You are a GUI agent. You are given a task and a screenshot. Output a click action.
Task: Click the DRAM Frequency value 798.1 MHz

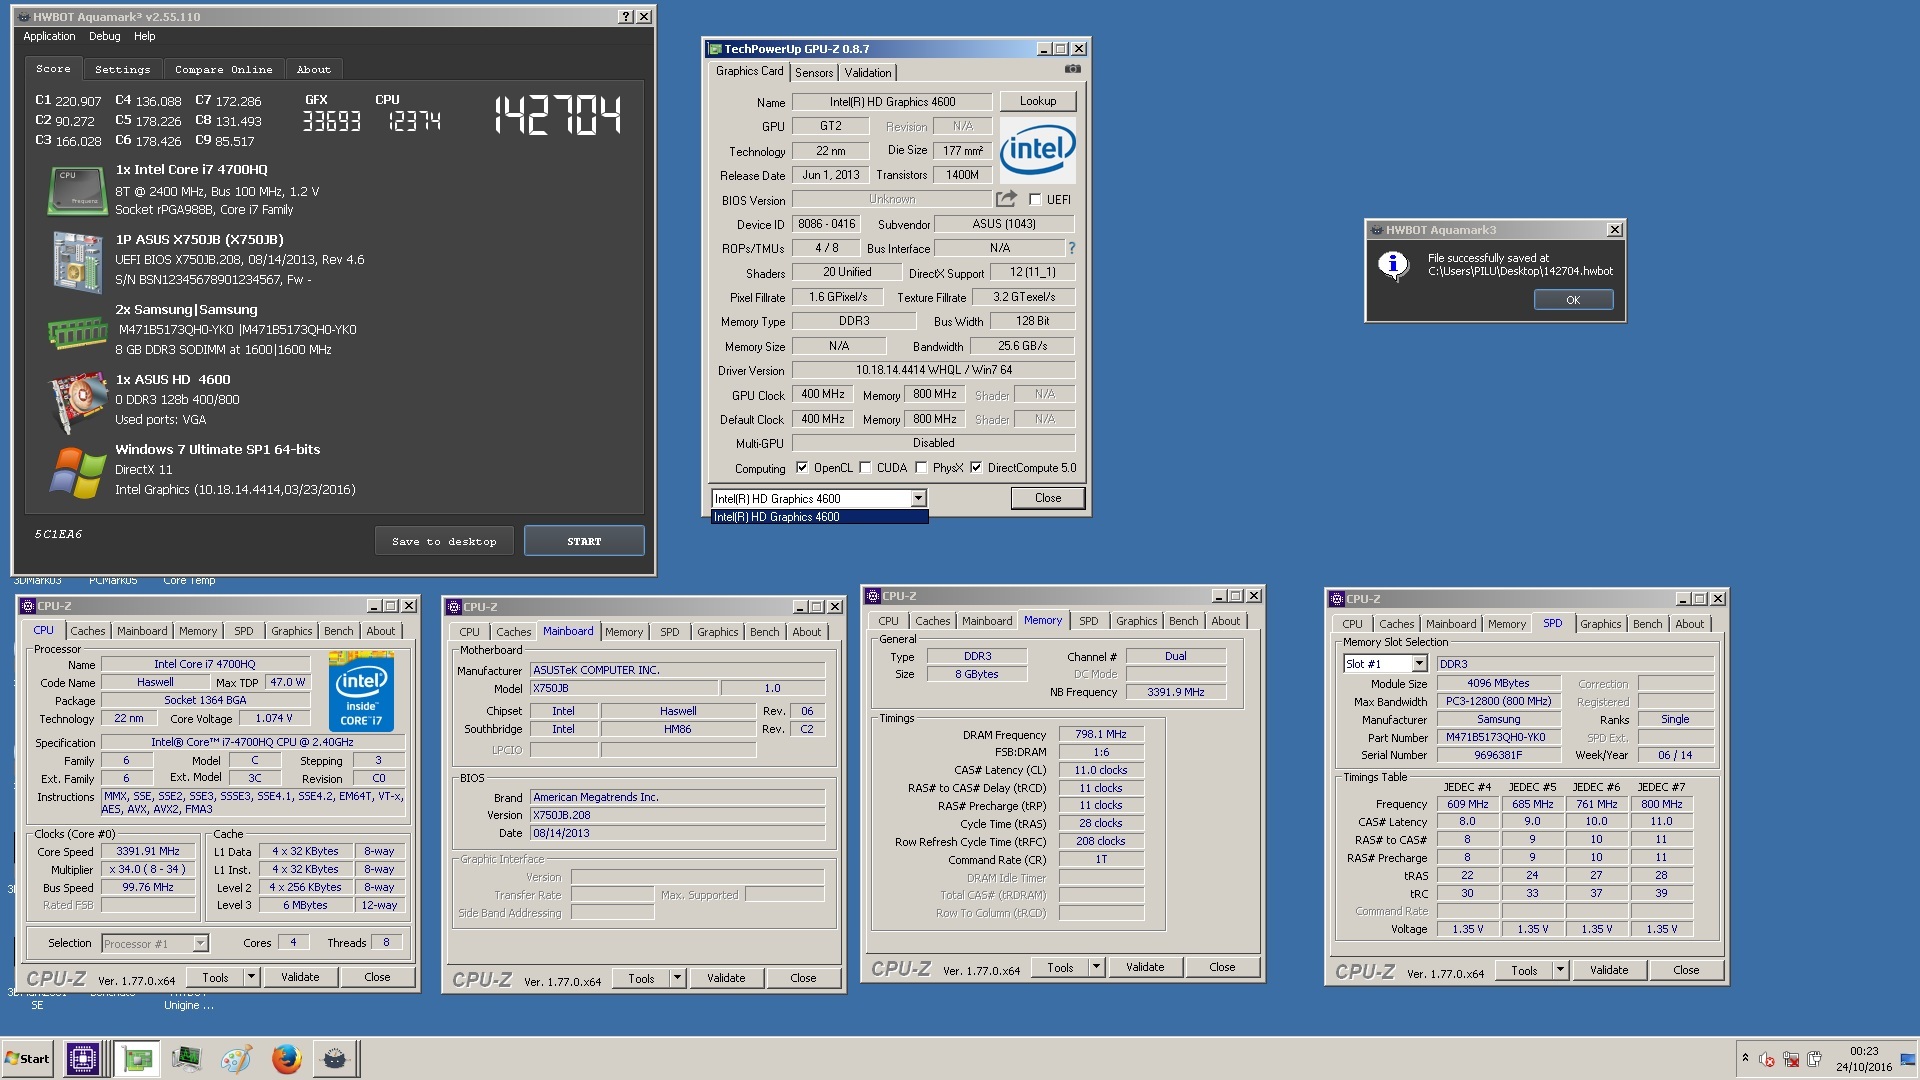click(x=1100, y=734)
